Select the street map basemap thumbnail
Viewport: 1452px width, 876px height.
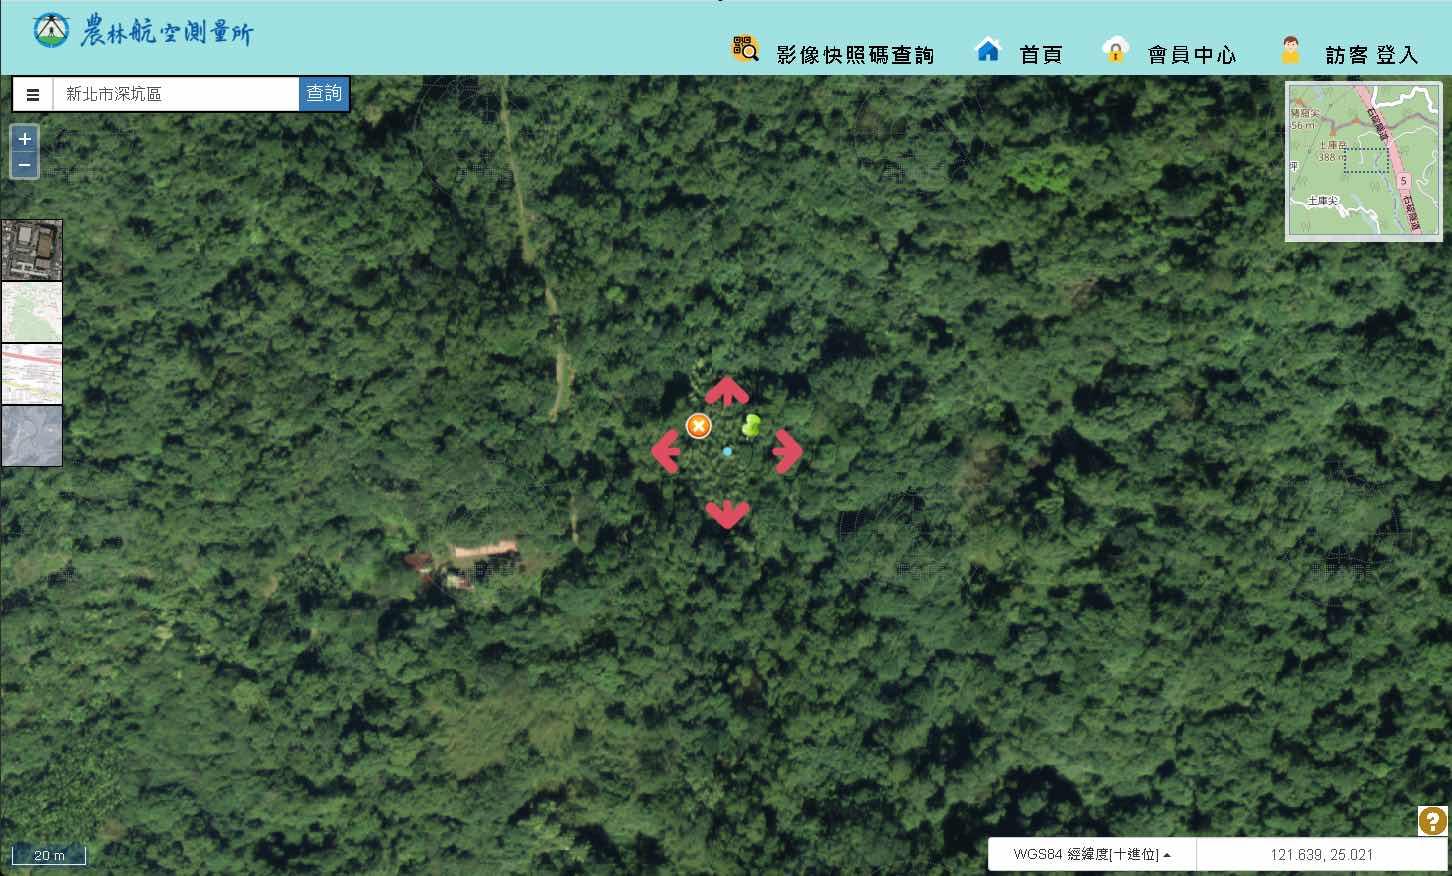[x=32, y=374]
